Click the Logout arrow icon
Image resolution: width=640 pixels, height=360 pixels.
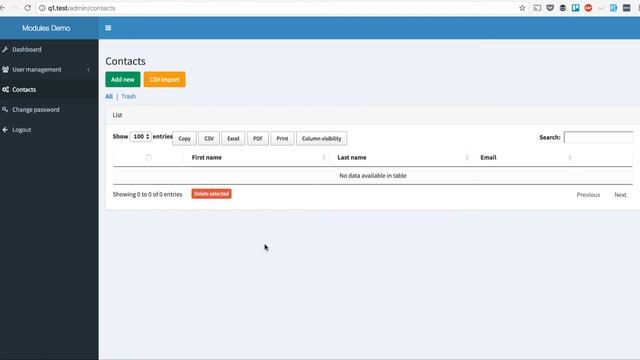[5, 130]
